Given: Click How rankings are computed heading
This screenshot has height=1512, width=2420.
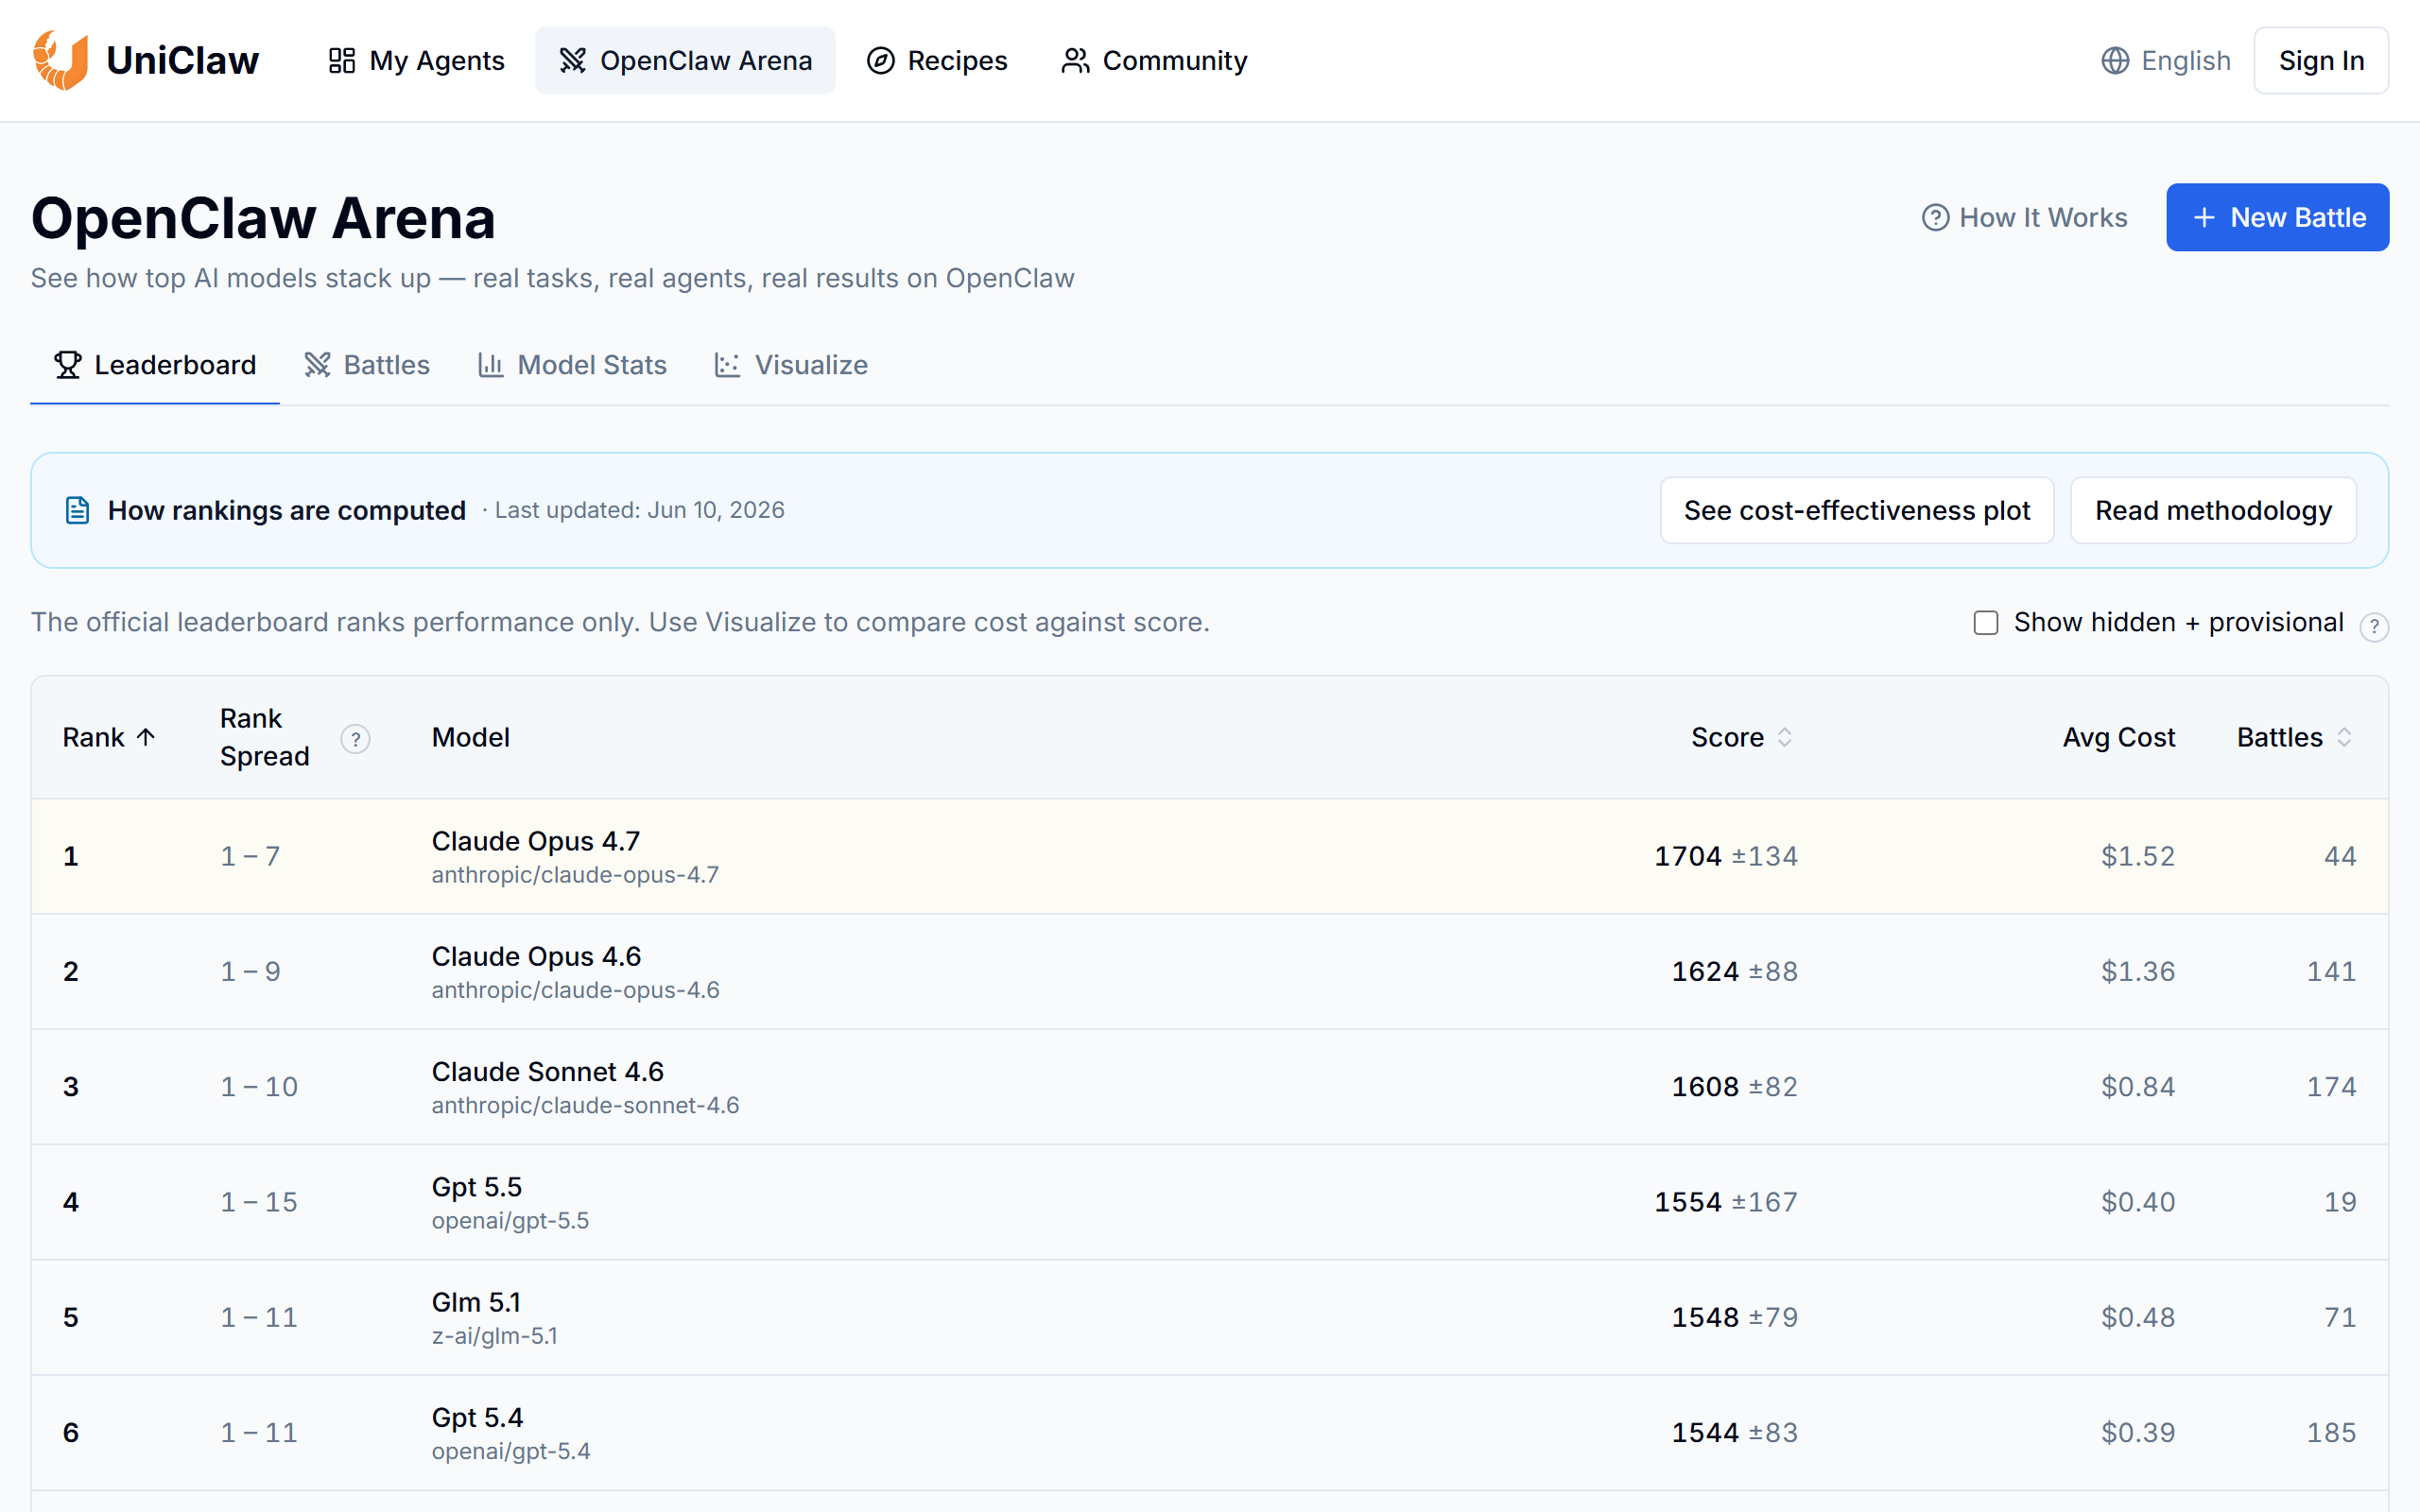Looking at the screenshot, I should pos(287,510).
